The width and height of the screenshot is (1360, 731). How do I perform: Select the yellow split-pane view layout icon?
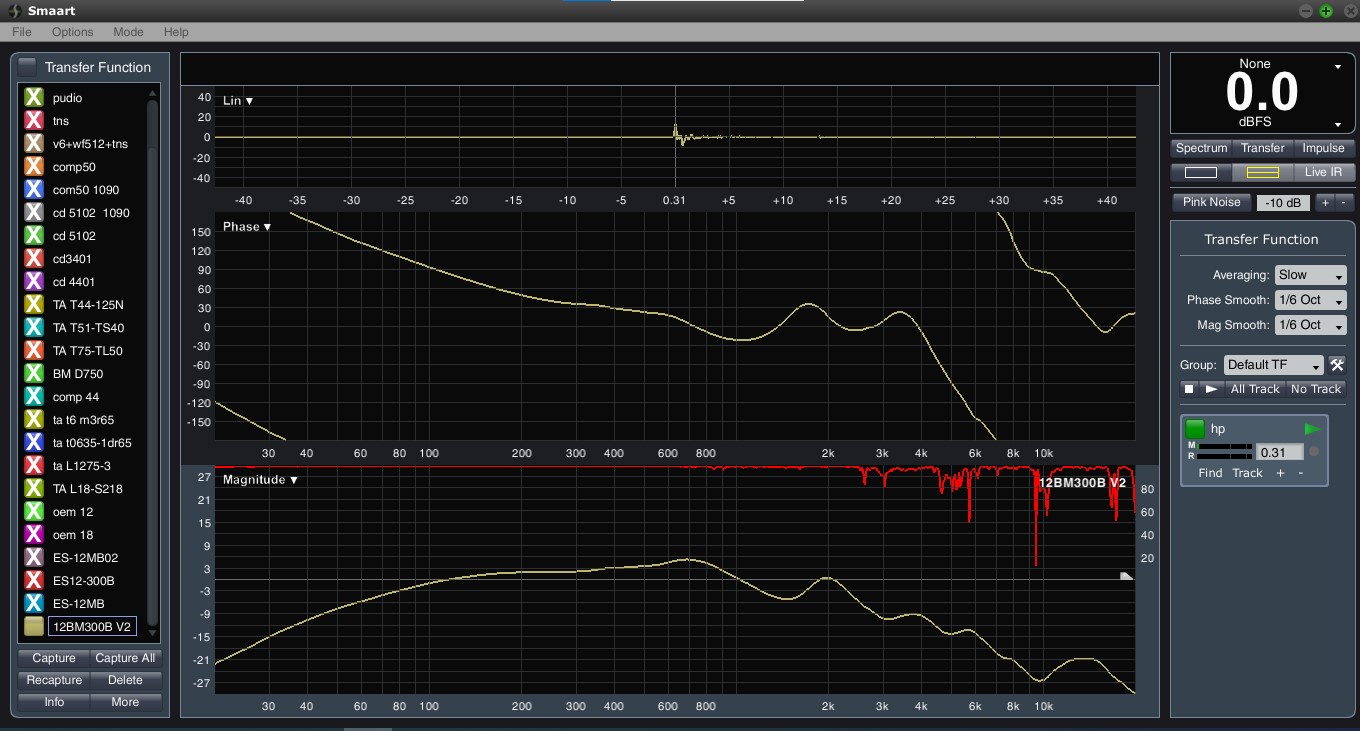click(1262, 172)
